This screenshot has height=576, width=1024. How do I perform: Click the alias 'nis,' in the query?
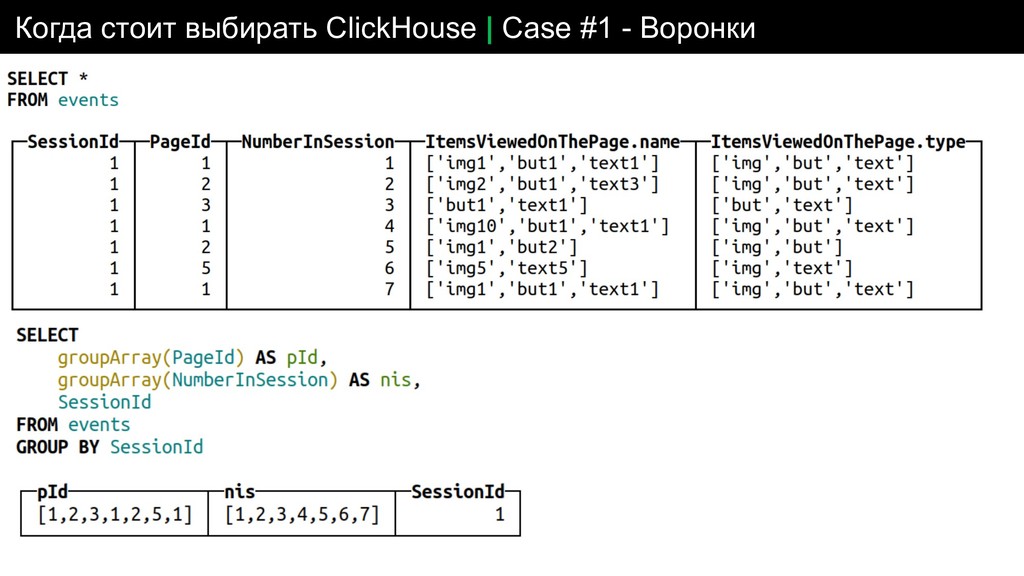400,380
